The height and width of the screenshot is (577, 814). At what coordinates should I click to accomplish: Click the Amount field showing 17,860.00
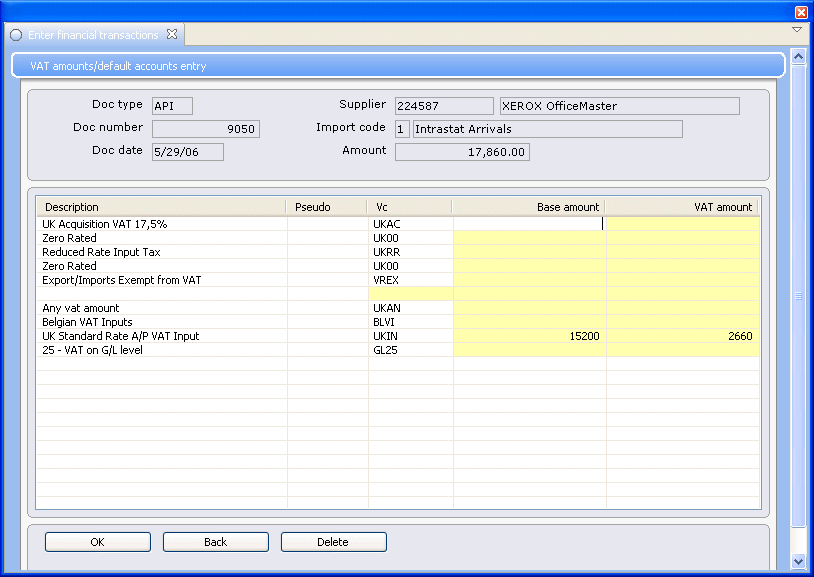[461, 151]
